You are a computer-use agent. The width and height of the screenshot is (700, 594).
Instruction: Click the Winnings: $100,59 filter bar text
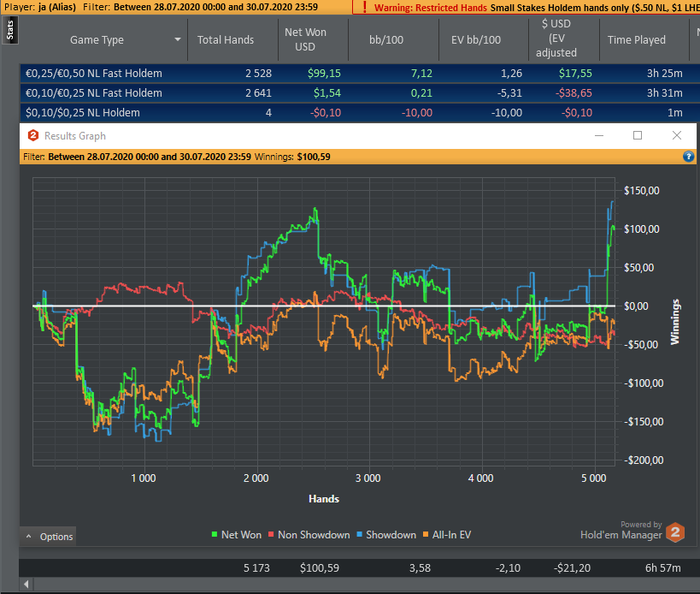292,157
